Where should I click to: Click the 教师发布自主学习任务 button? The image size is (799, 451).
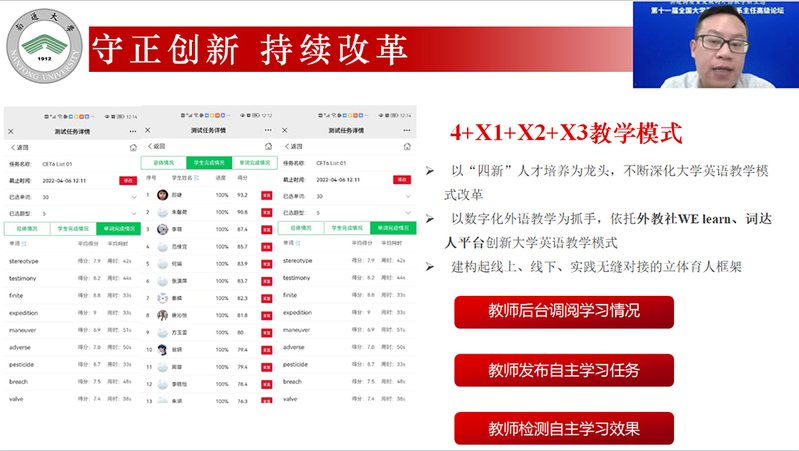click(563, 370)
